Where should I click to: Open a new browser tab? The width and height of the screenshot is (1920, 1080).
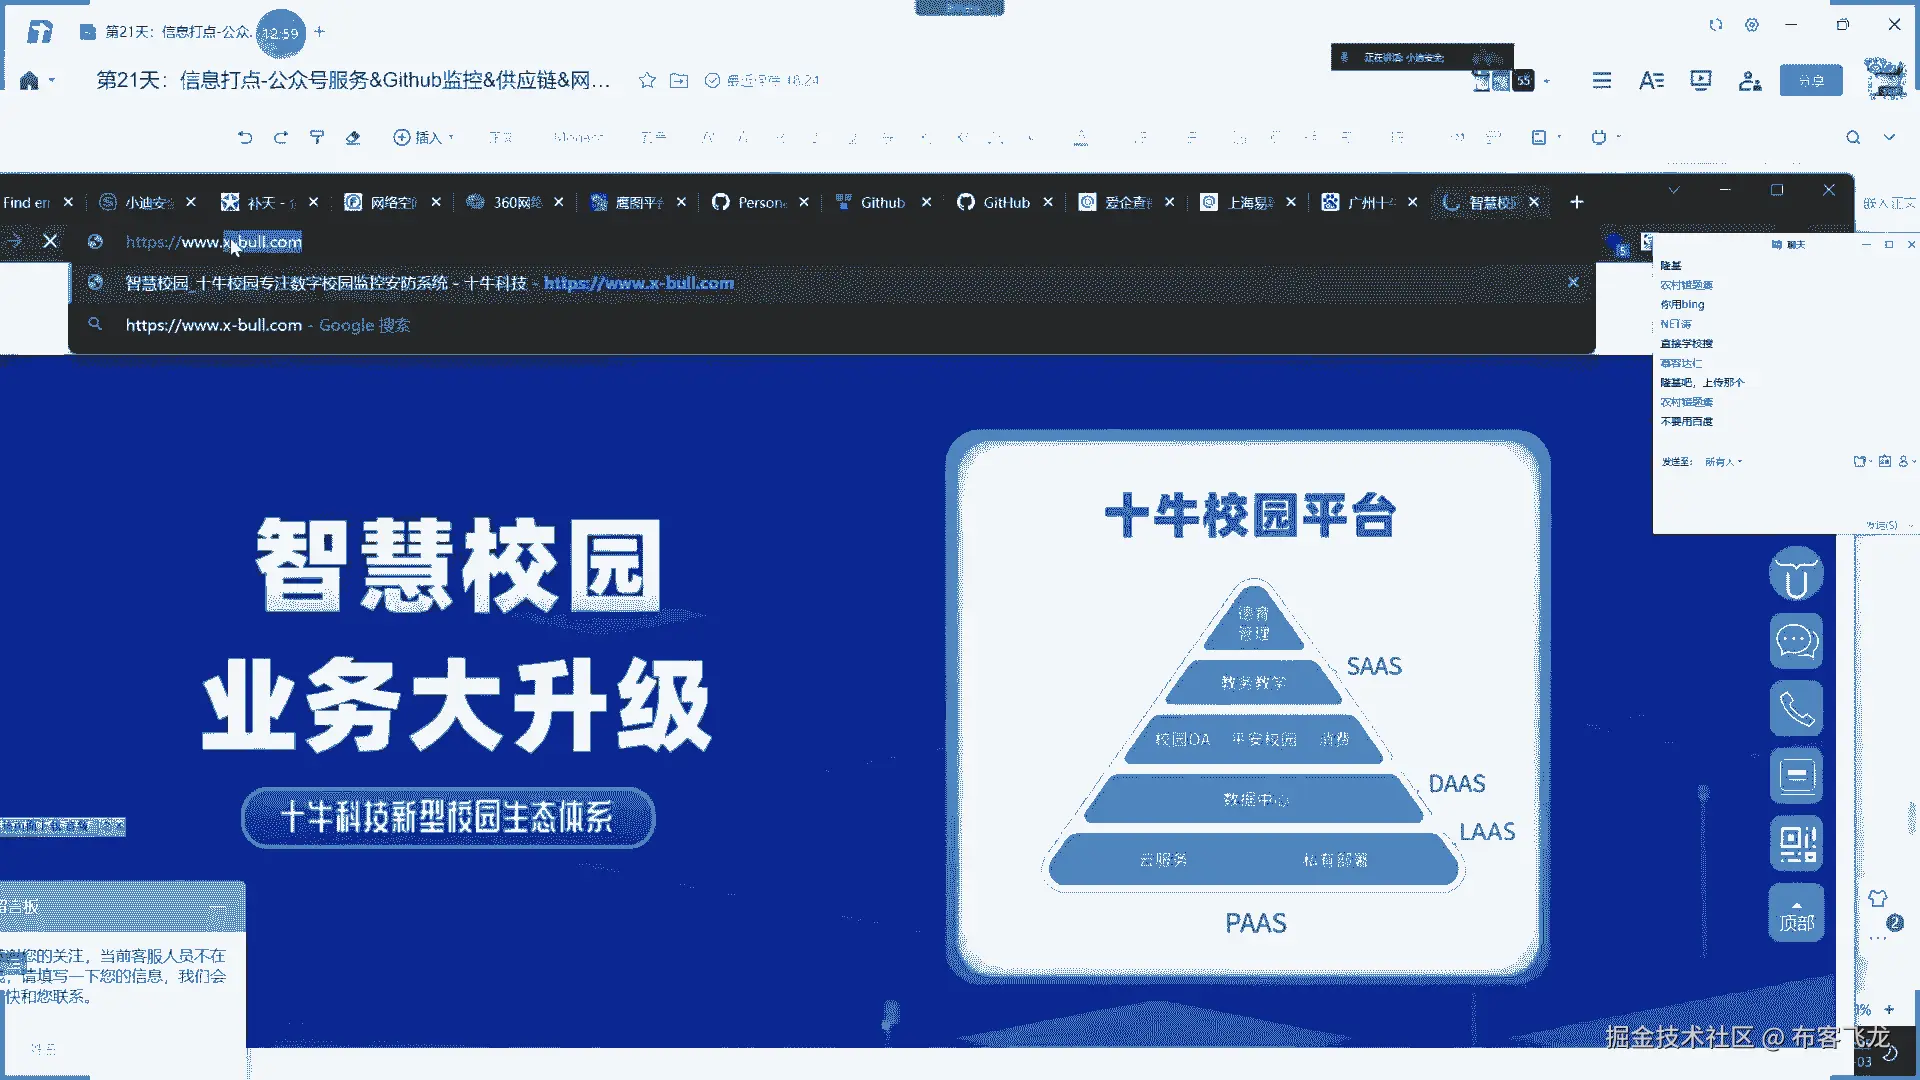(1576, 202)
